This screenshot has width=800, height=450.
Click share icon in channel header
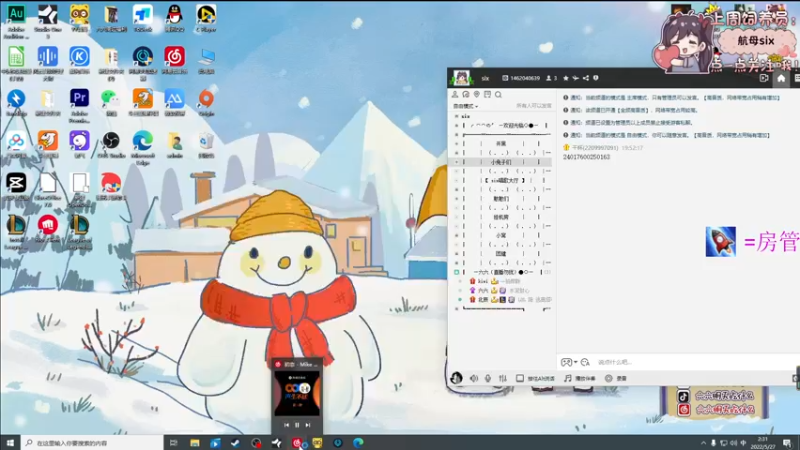point(586,78)
